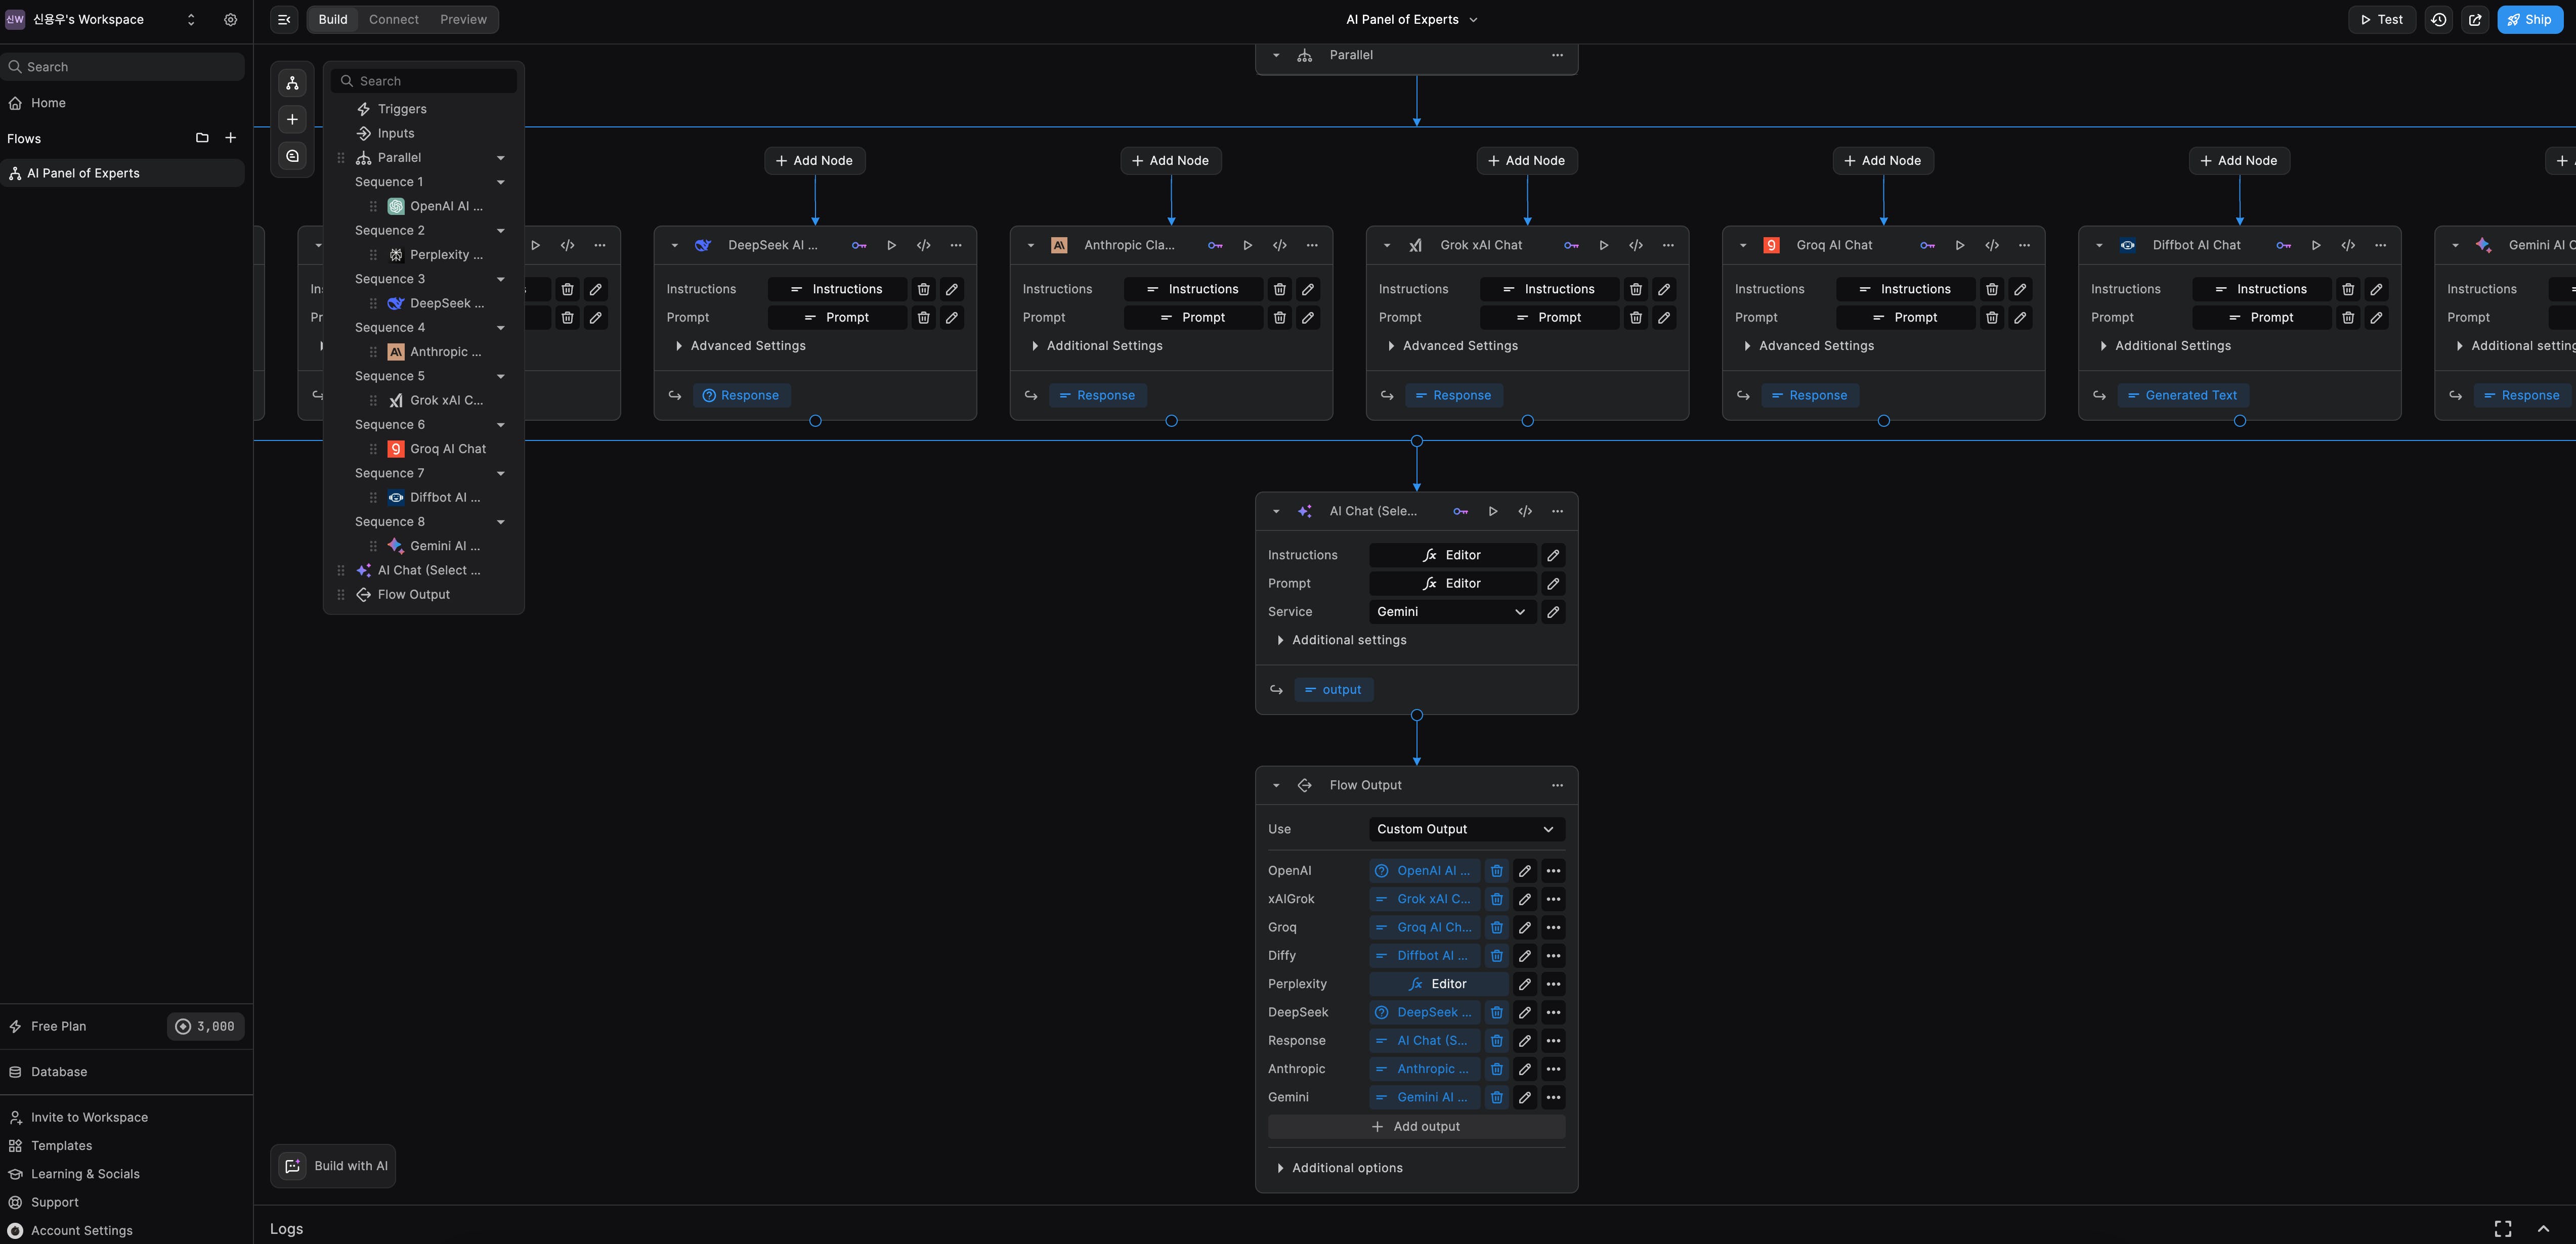This screenshot has height=1244, width=2576.
Task: Expand Logs panel with the chevron
Action: [x=2542, y=1229]
